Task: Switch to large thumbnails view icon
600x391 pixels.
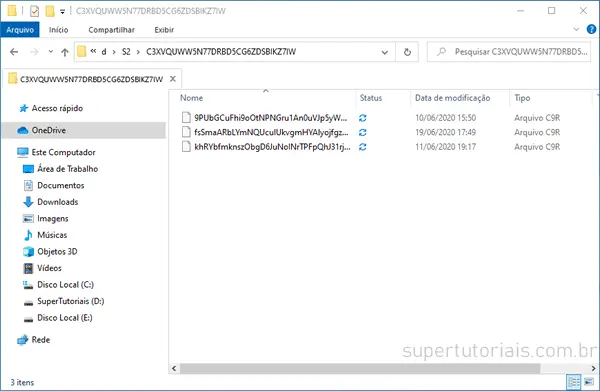Action: (x=589, y=382)
